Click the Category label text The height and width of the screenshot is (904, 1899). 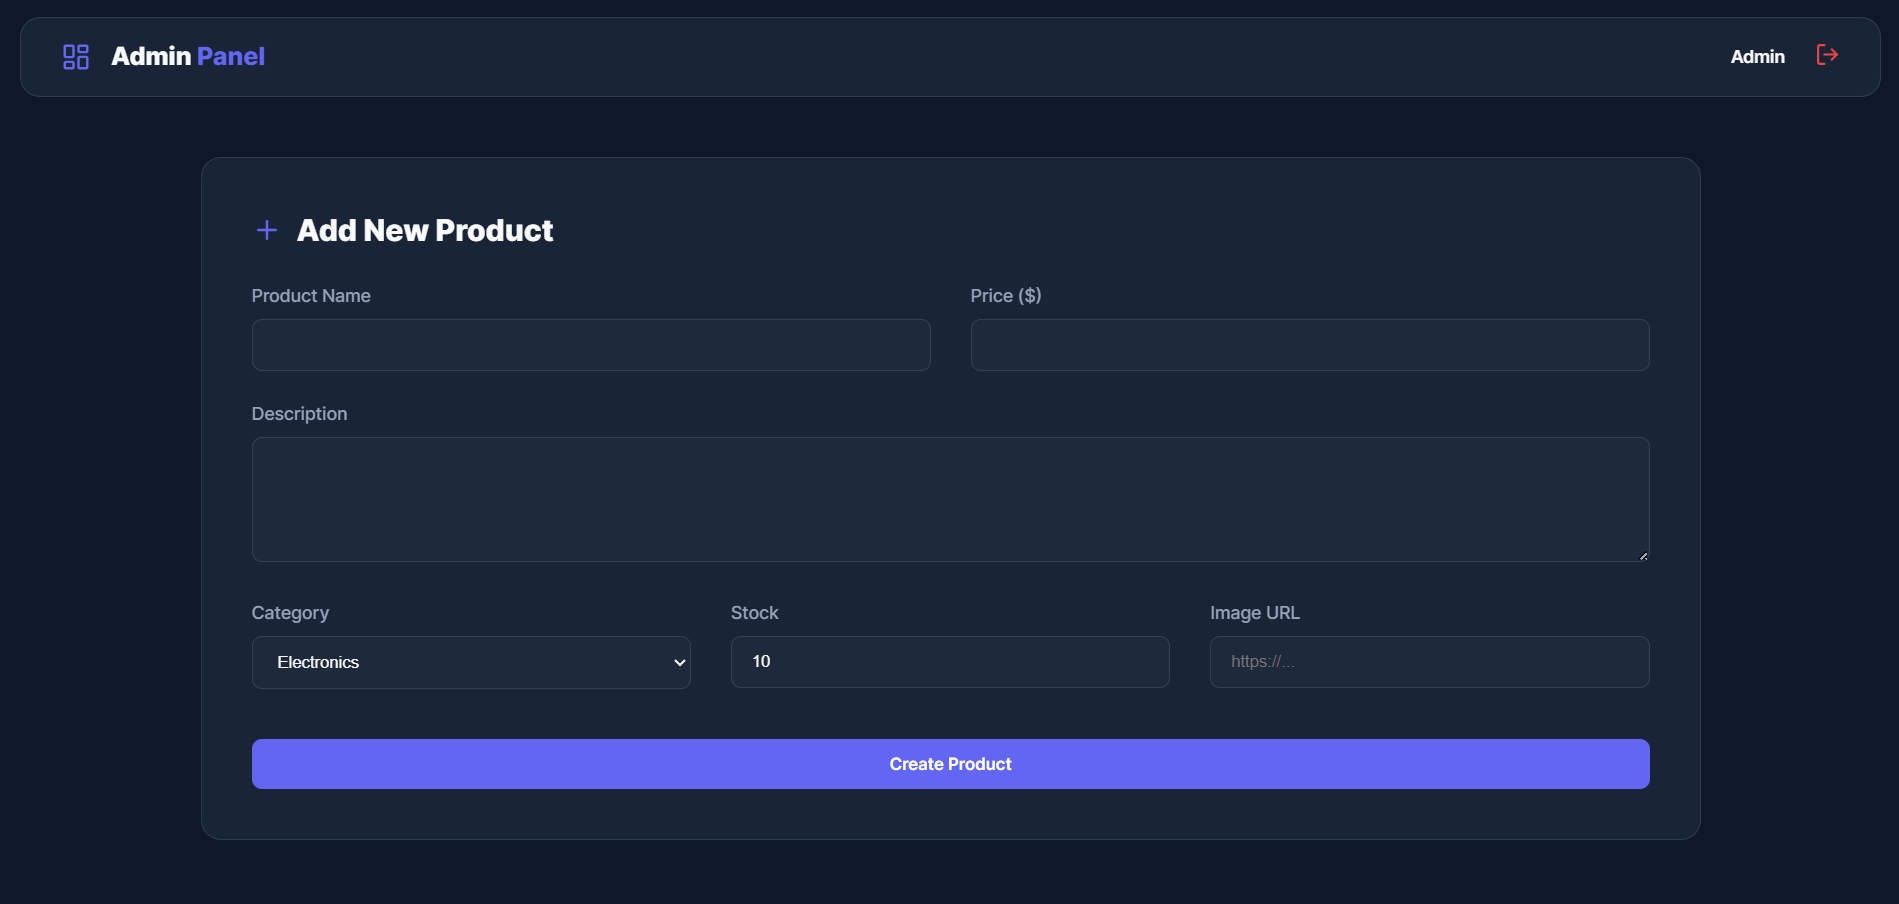pos(290,613)
